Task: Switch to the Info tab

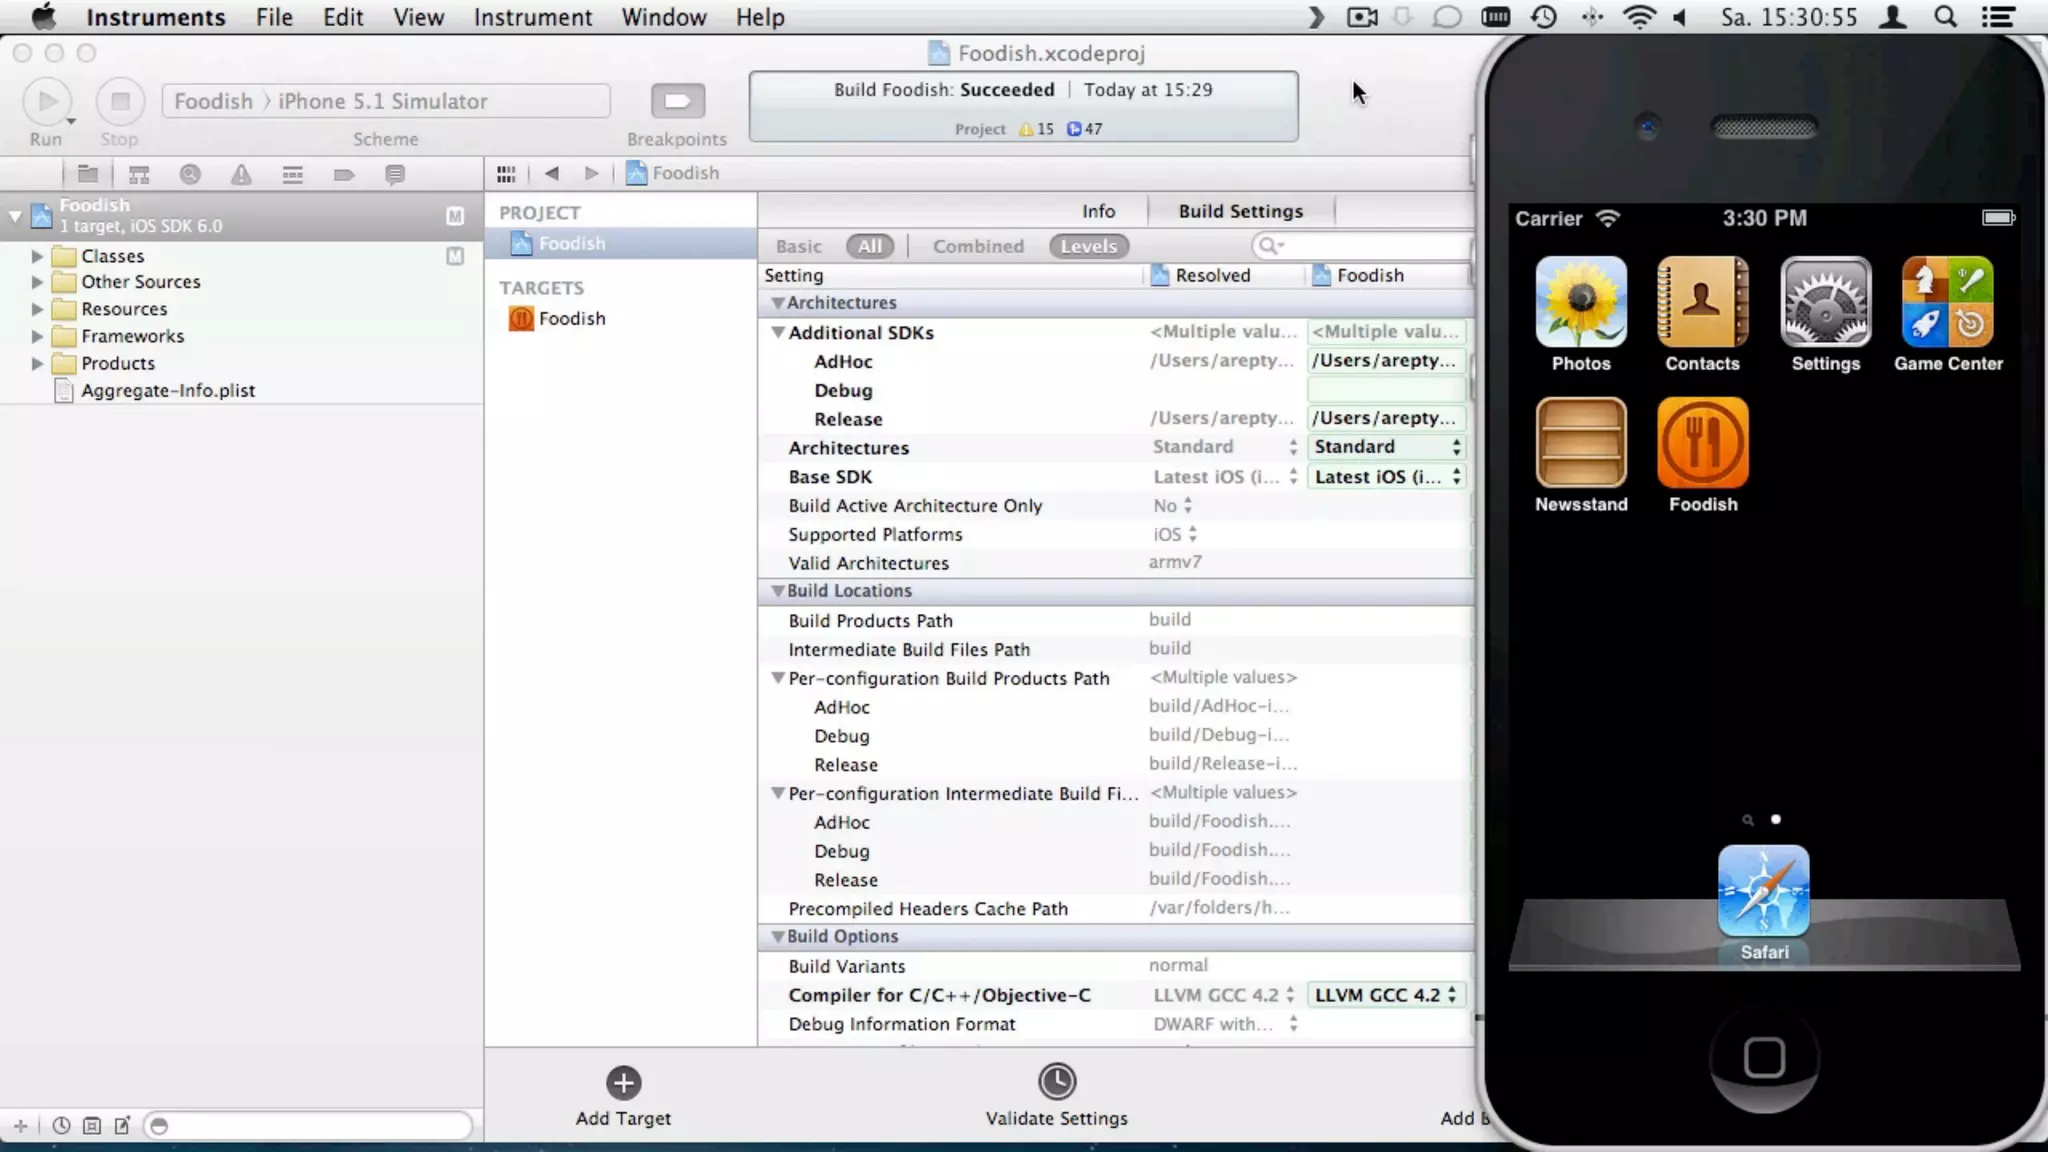Action: point(1097,211)
